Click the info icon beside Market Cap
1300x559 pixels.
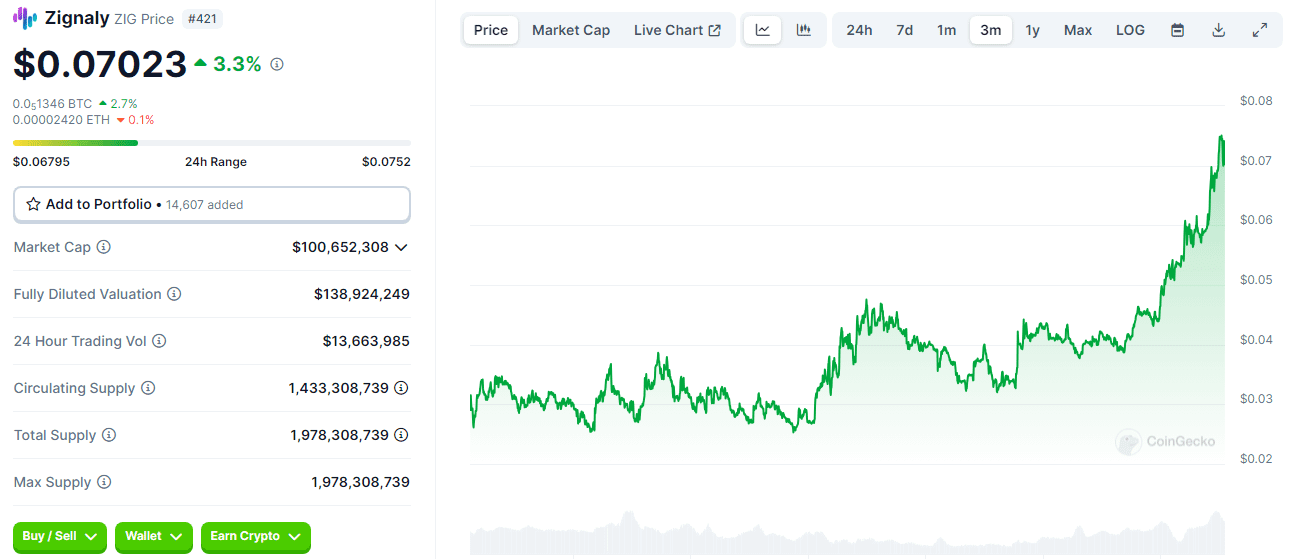(104, 247)
